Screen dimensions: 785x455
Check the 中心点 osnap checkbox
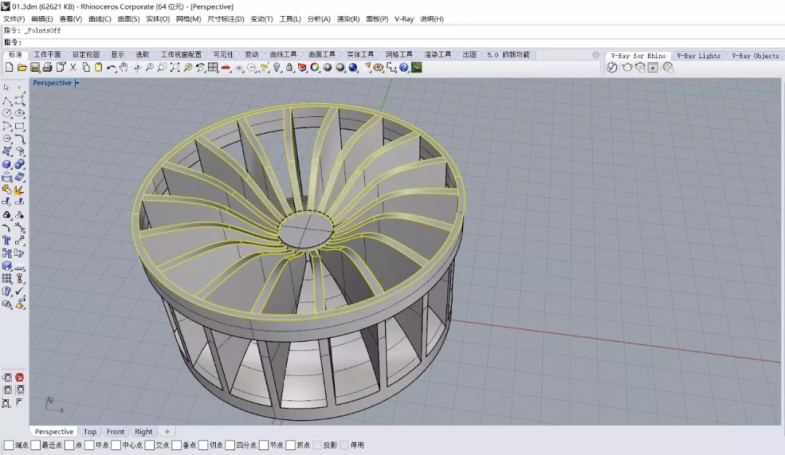pos(115,445)
